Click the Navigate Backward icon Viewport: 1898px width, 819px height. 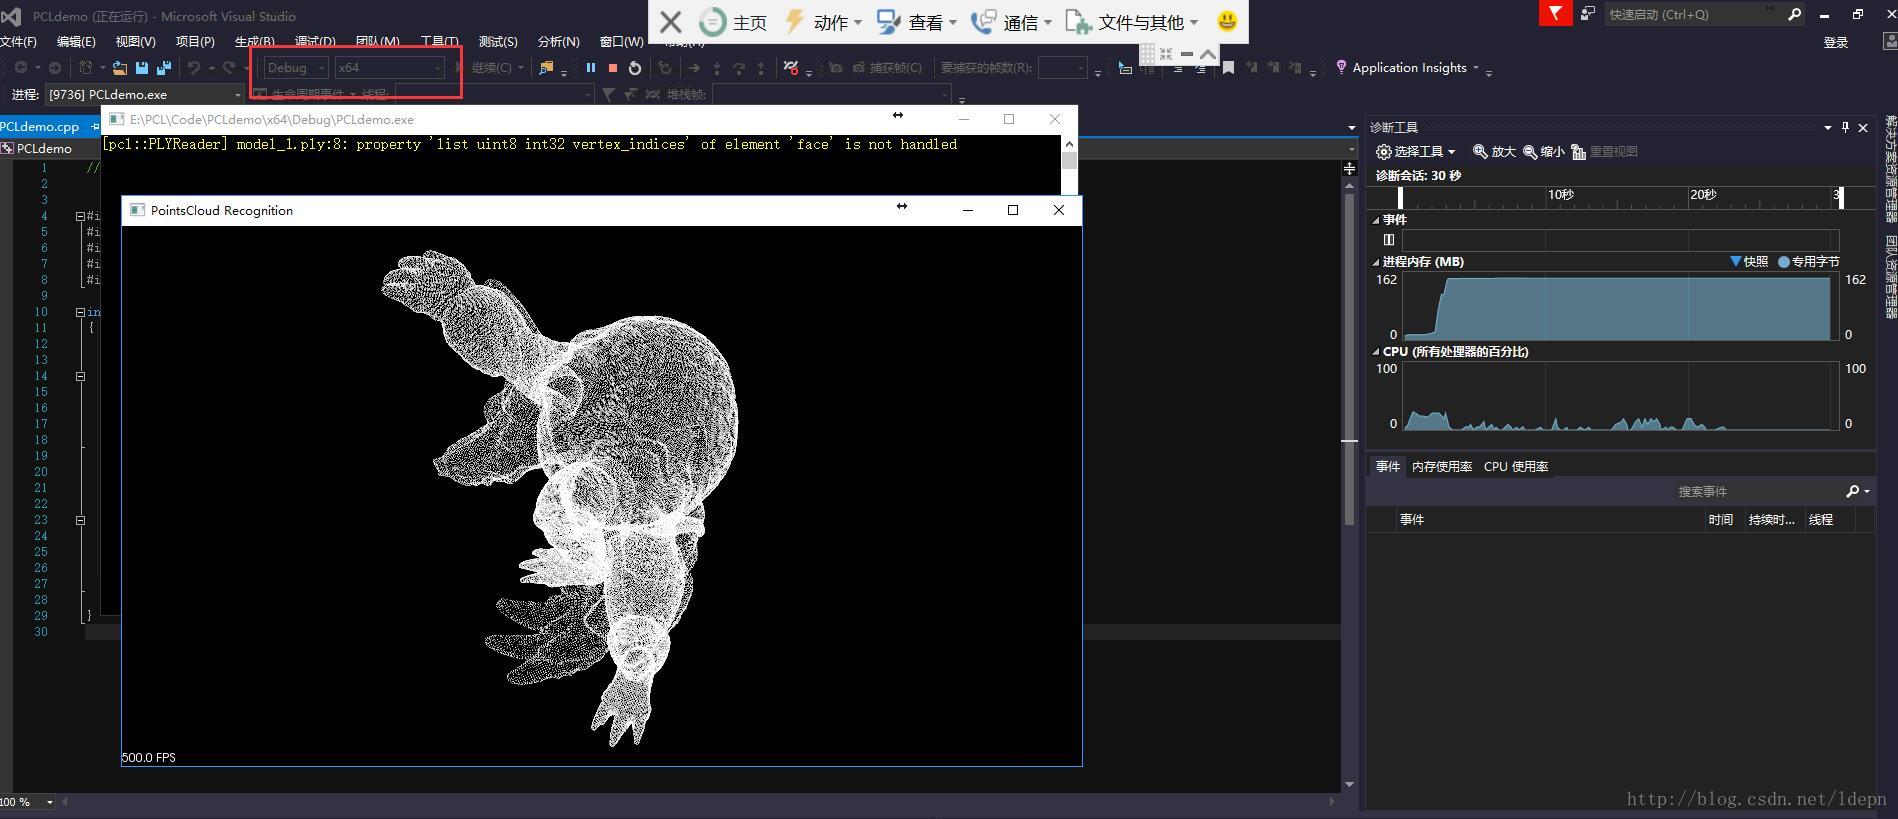point(21,68)
